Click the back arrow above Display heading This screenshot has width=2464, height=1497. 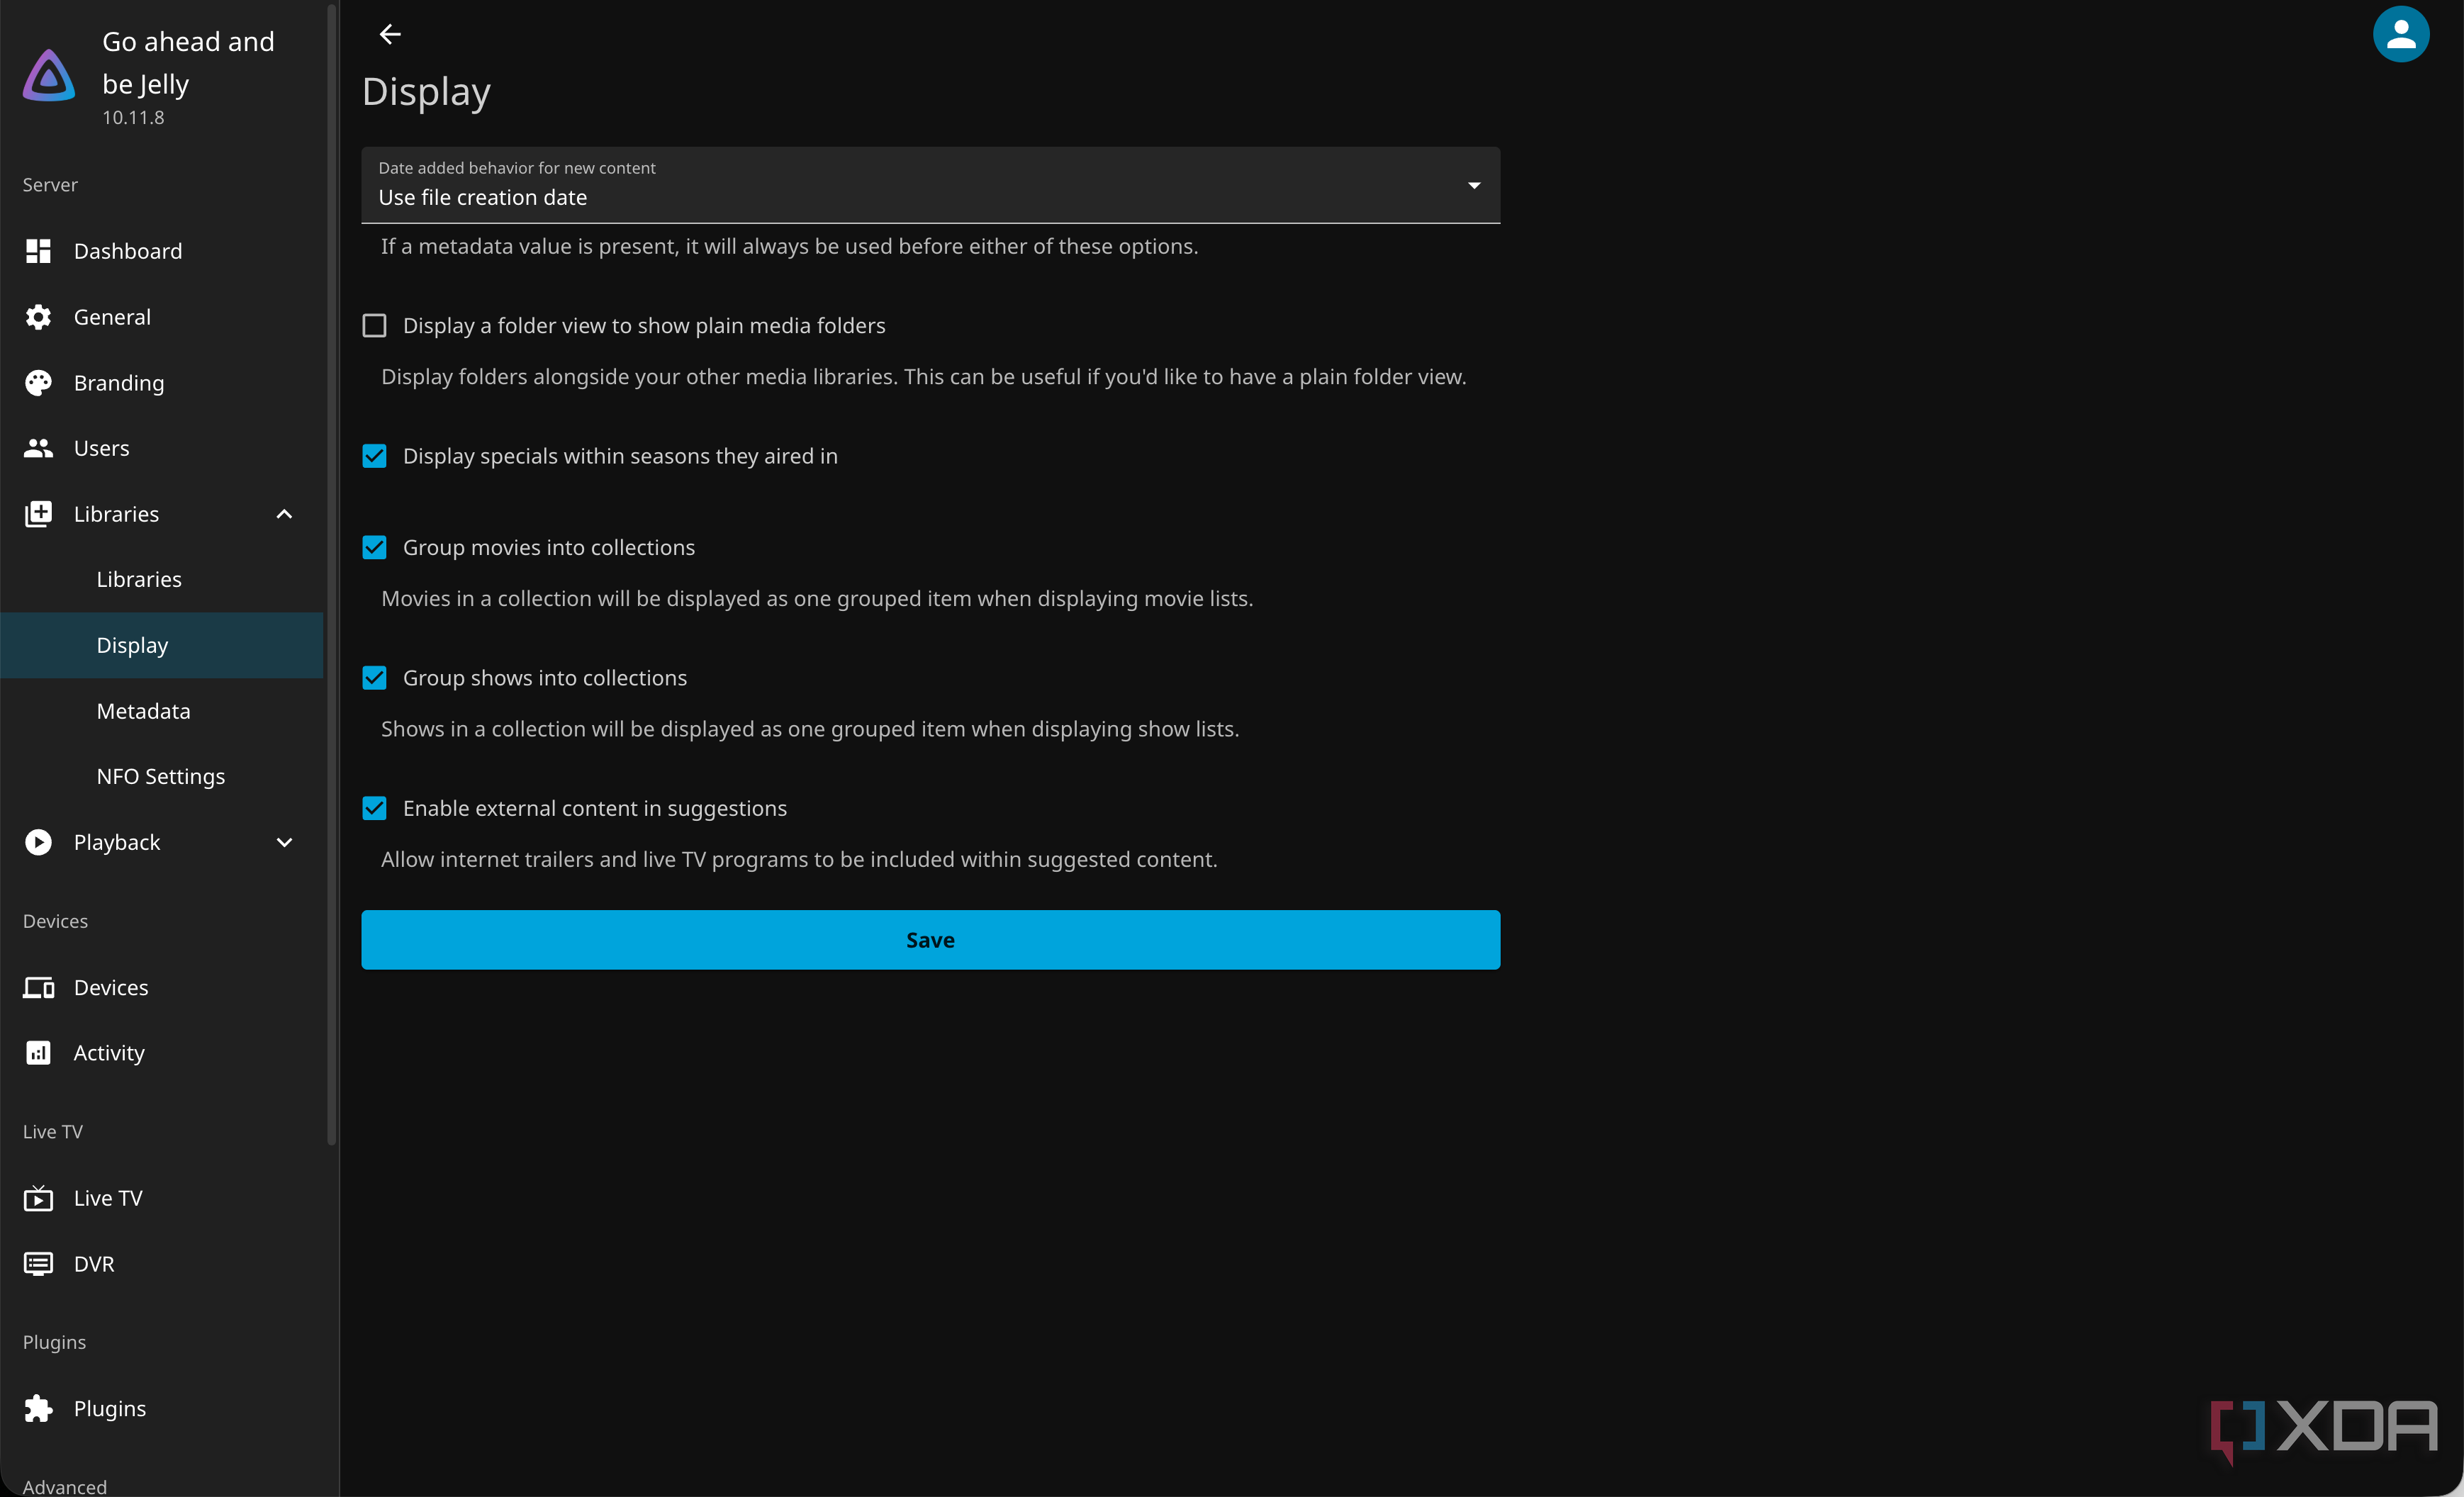[x=390, y=34]
